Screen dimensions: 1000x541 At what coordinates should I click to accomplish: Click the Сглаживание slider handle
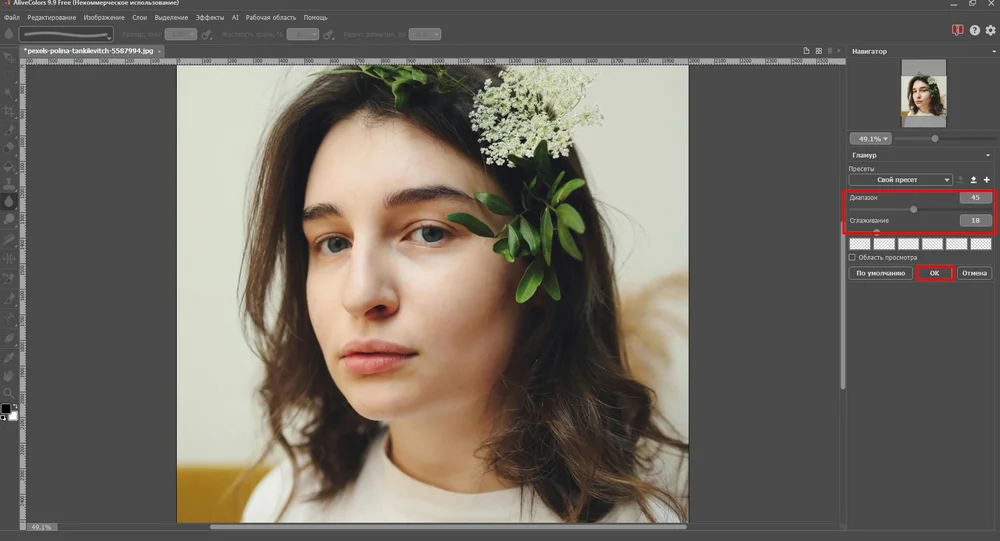pos(877,232)
